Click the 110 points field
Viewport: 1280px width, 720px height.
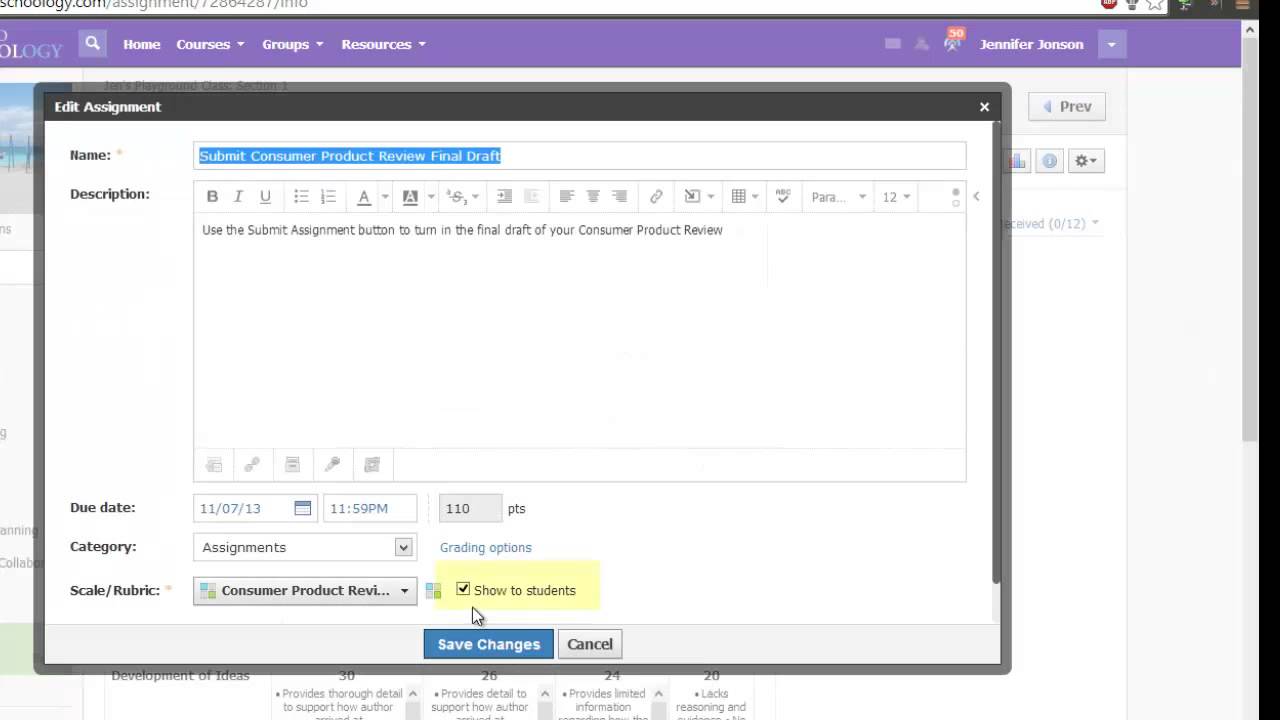pyautogui.click(x=470, y=508)
